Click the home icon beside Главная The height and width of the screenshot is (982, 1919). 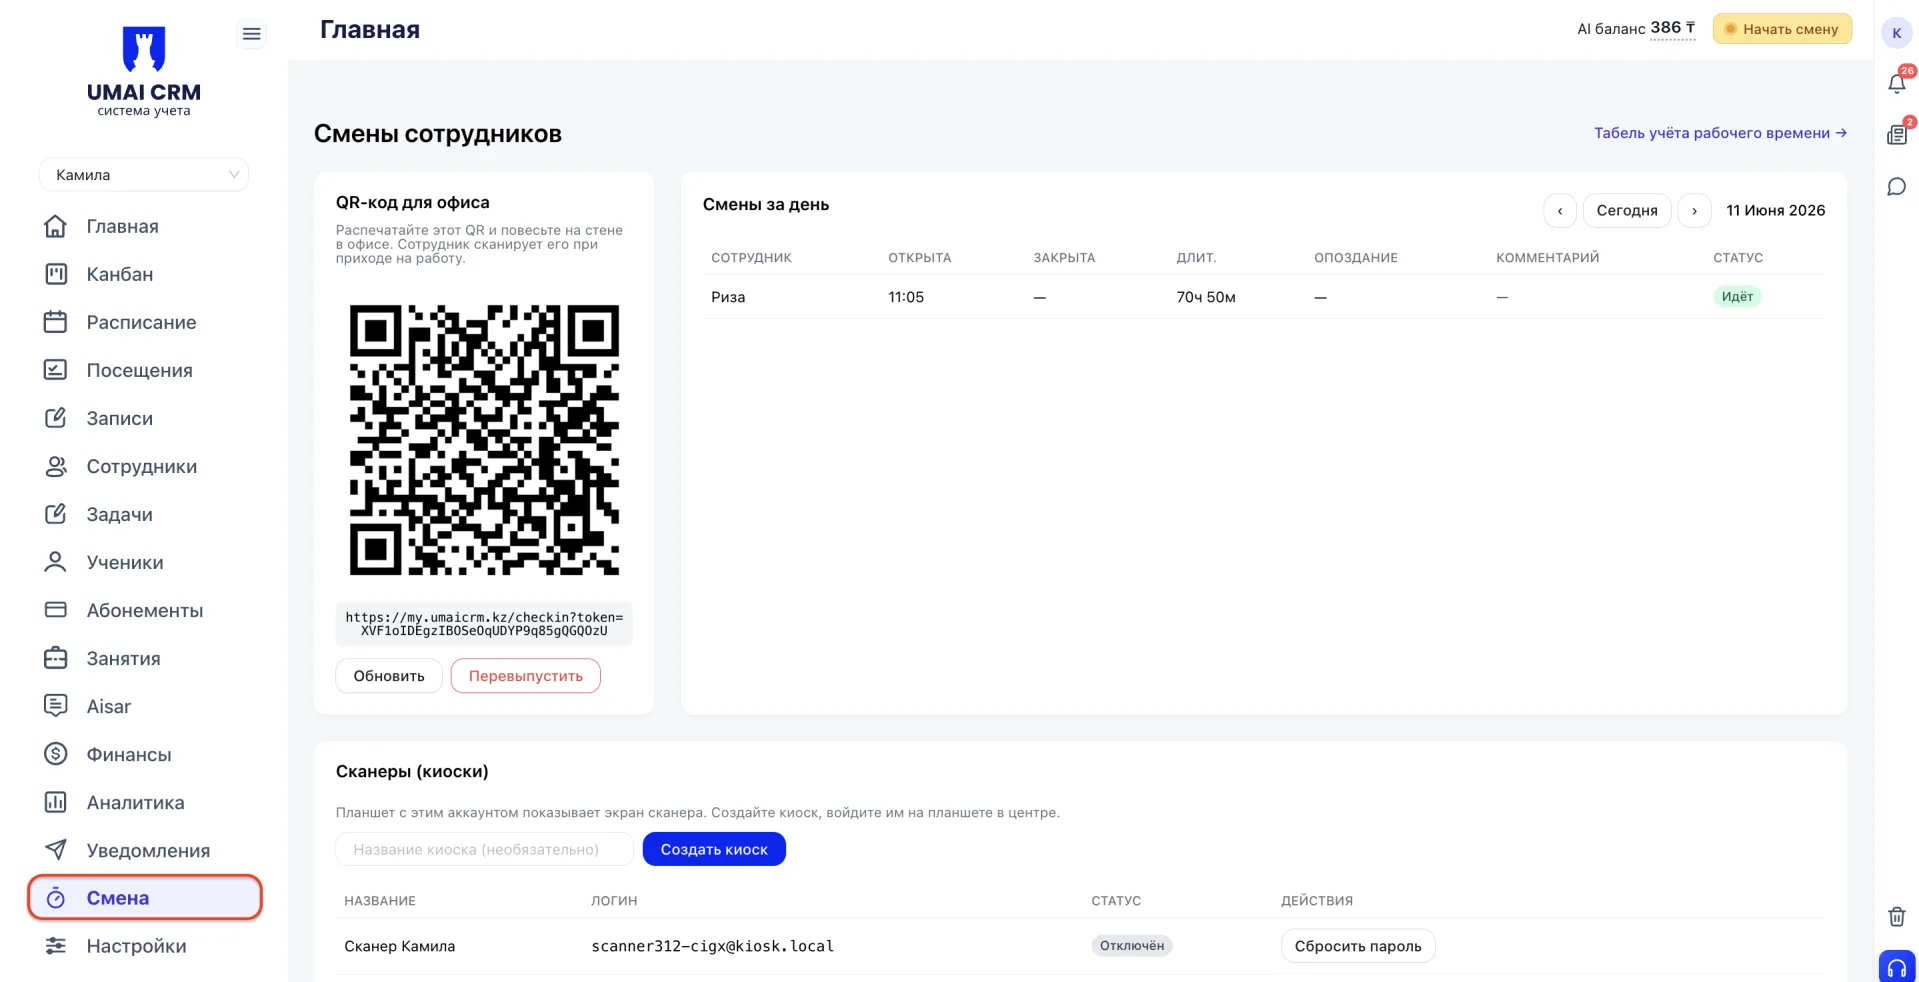[x=56, y=226]
